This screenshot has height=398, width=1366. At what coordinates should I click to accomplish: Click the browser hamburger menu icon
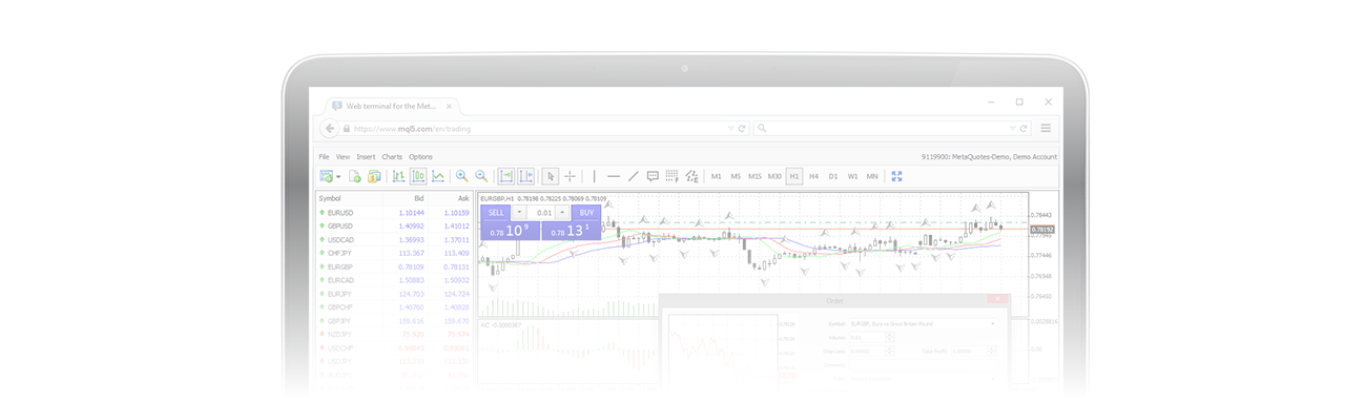pos(1046,128)
